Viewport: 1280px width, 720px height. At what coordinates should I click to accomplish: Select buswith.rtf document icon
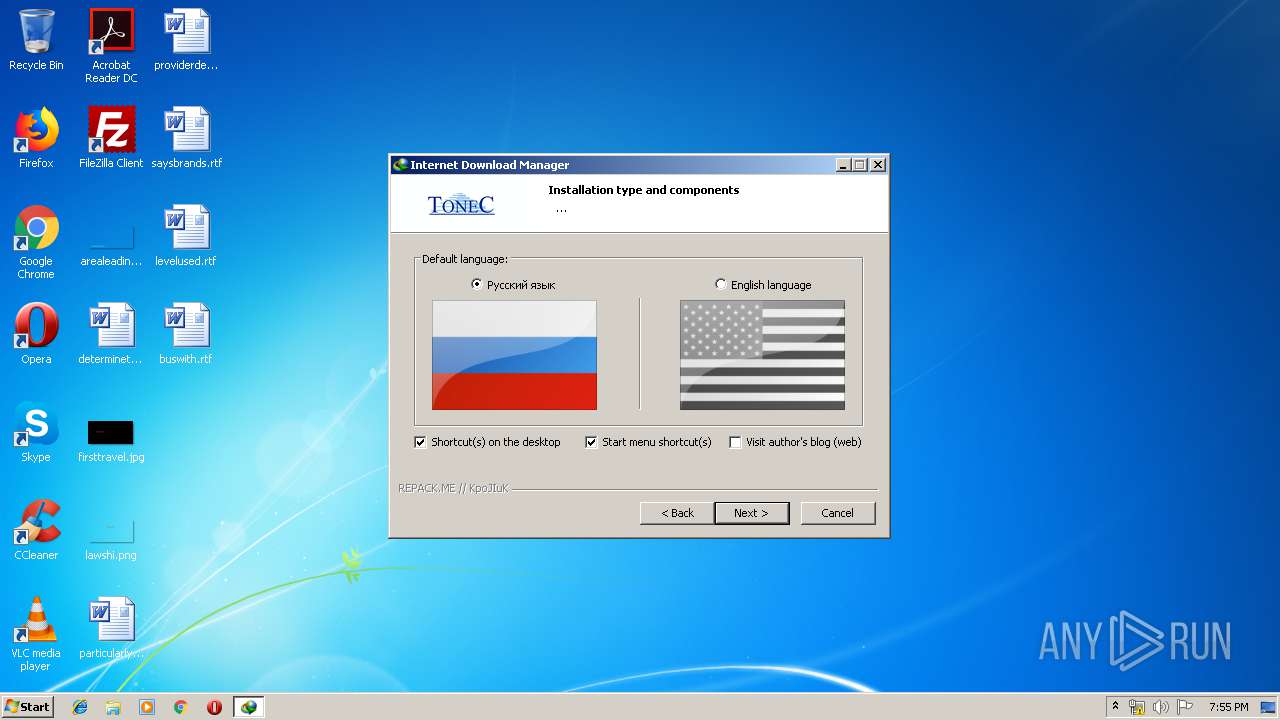click(x=186, y=334)
